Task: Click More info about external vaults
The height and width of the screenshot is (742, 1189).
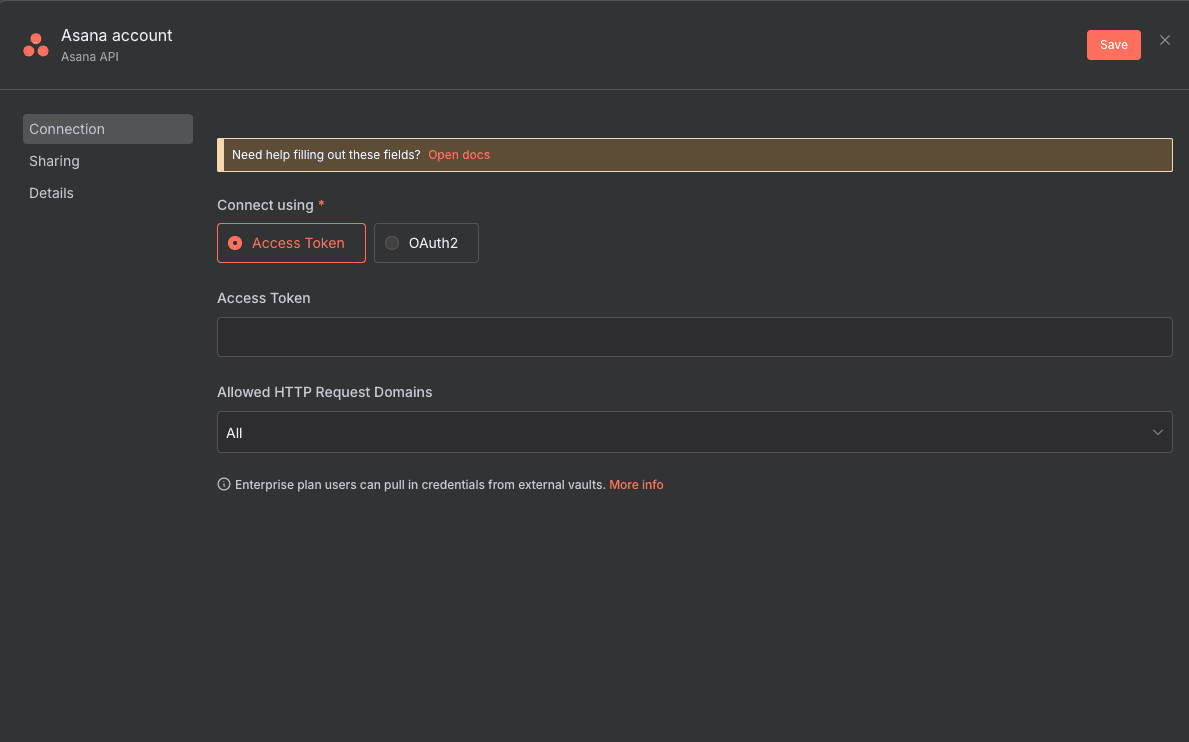Action: (x=636, y=484)
